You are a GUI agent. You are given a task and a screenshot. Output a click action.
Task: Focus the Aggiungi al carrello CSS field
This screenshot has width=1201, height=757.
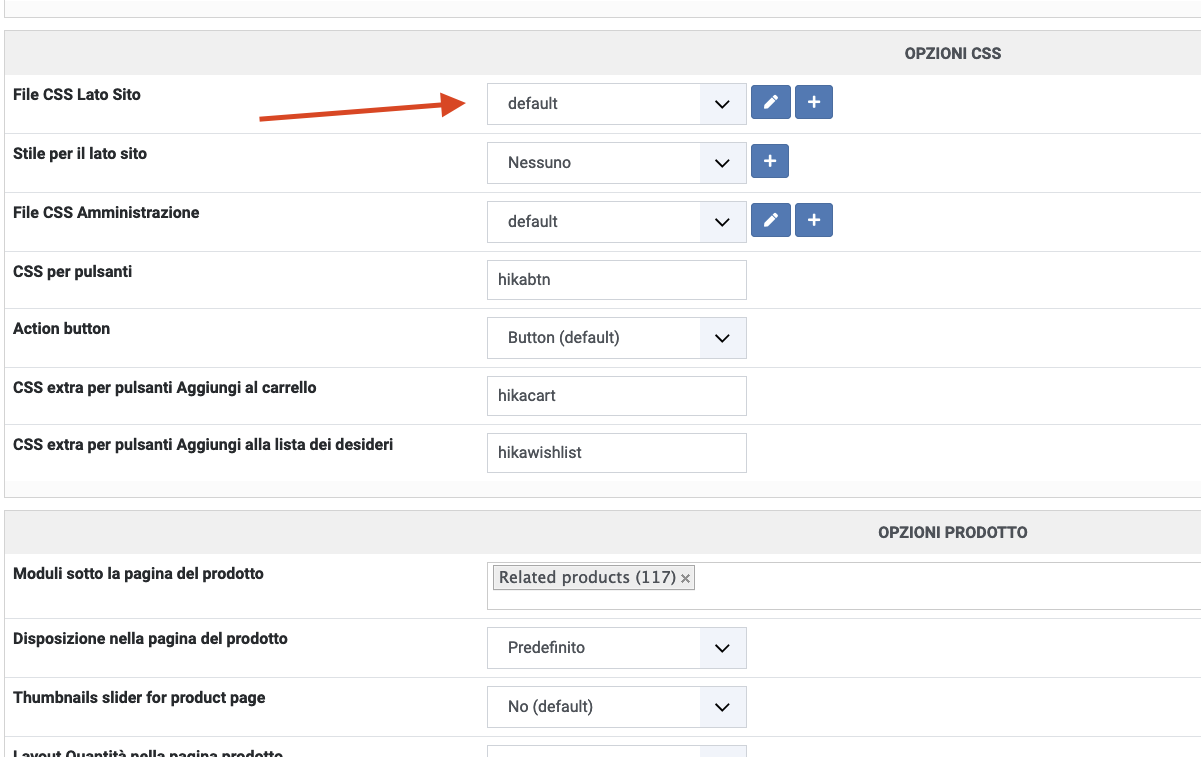[616, 396]
